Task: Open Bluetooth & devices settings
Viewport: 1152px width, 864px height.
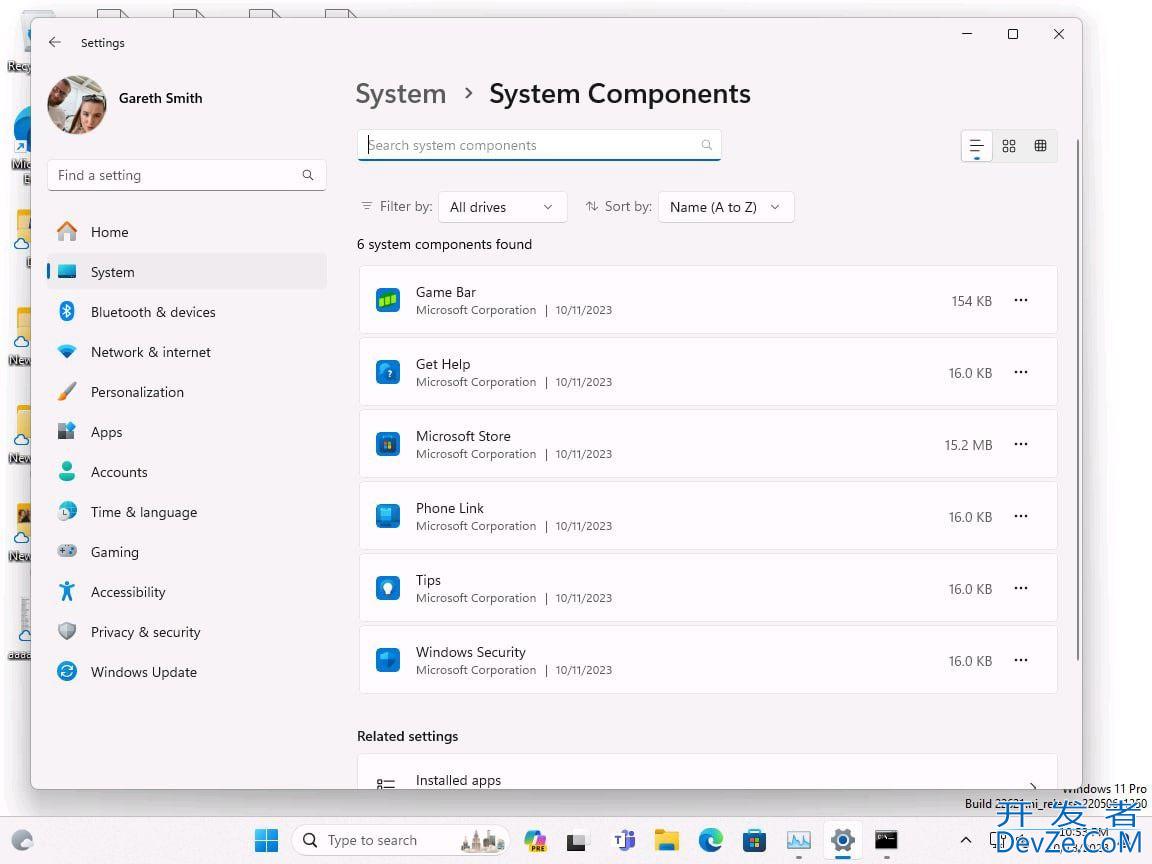Action: (x=187, y=312)
